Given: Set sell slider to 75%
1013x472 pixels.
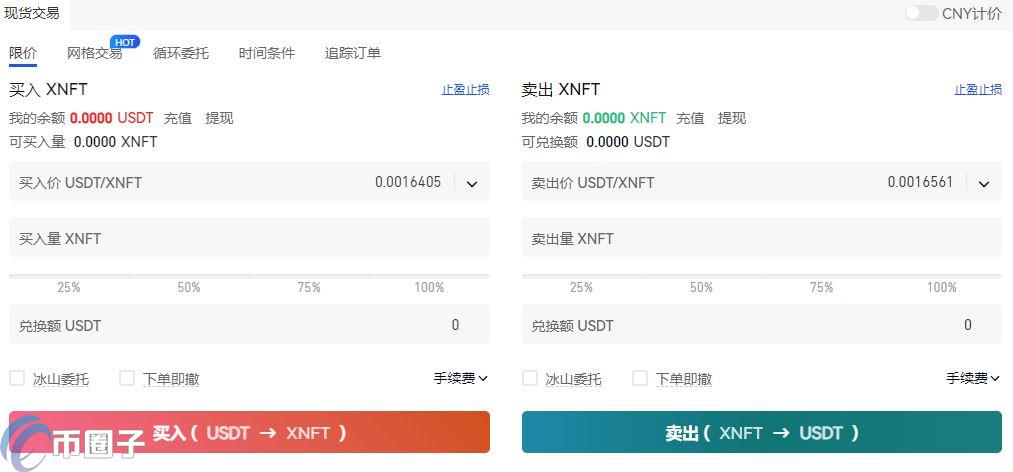Looking at the screenshot, I should point(821,287).
